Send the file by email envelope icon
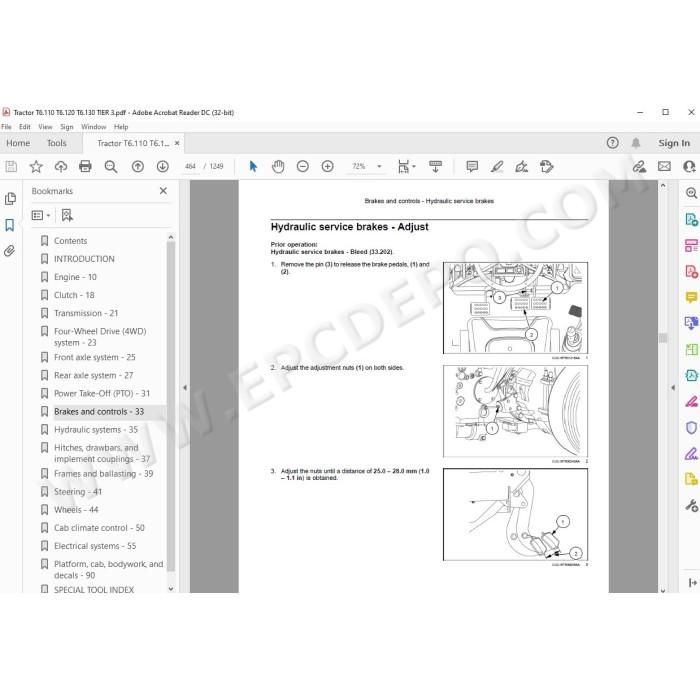This screenshot has height=700, width=700. (x=664, y=167)
